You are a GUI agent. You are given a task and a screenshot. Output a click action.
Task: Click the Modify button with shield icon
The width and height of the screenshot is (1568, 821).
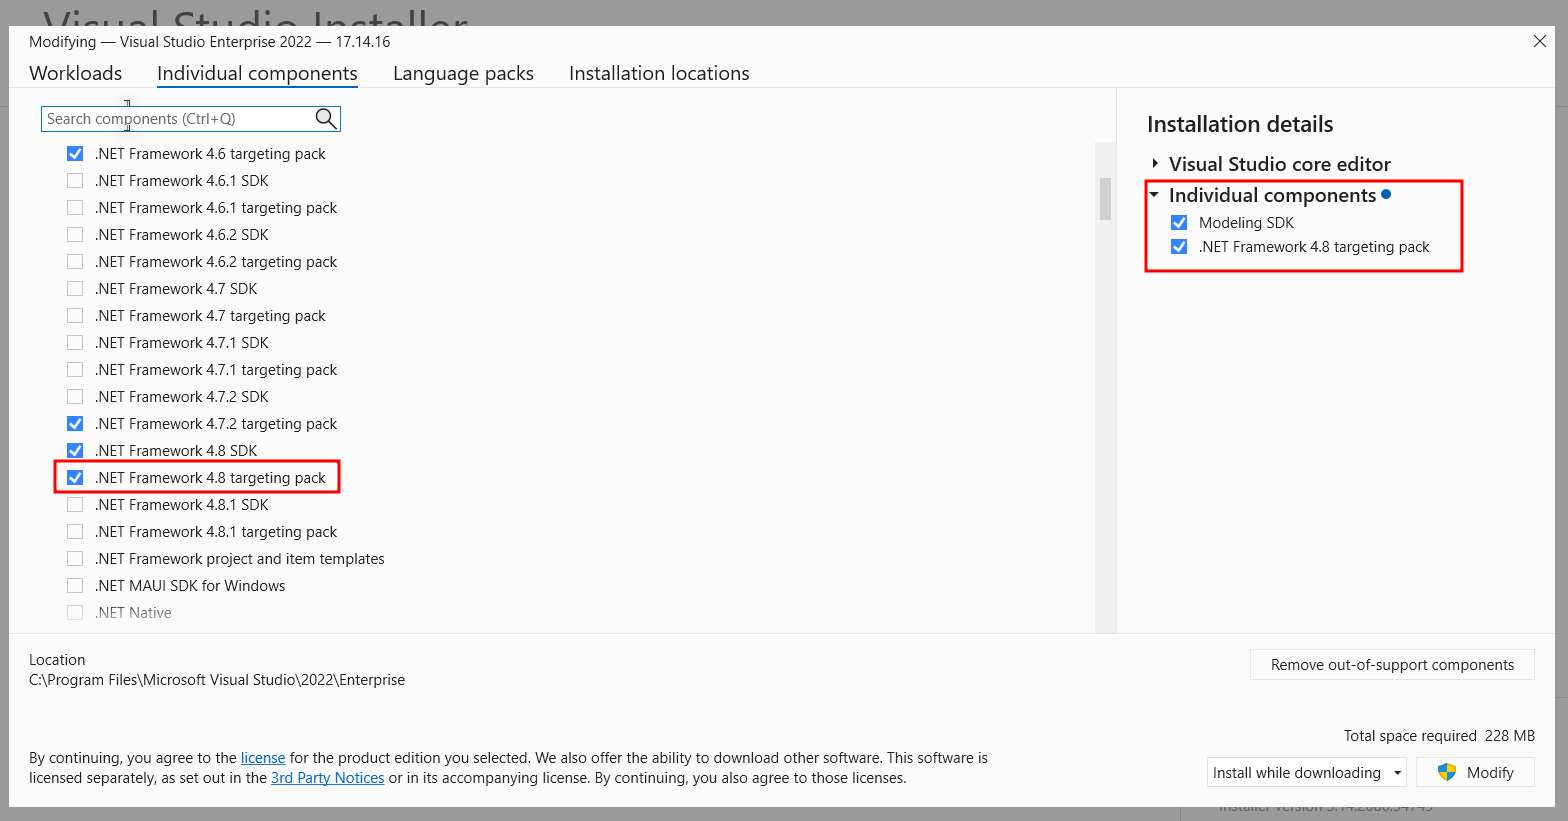pyautogui.click(x=1475, y=773)
